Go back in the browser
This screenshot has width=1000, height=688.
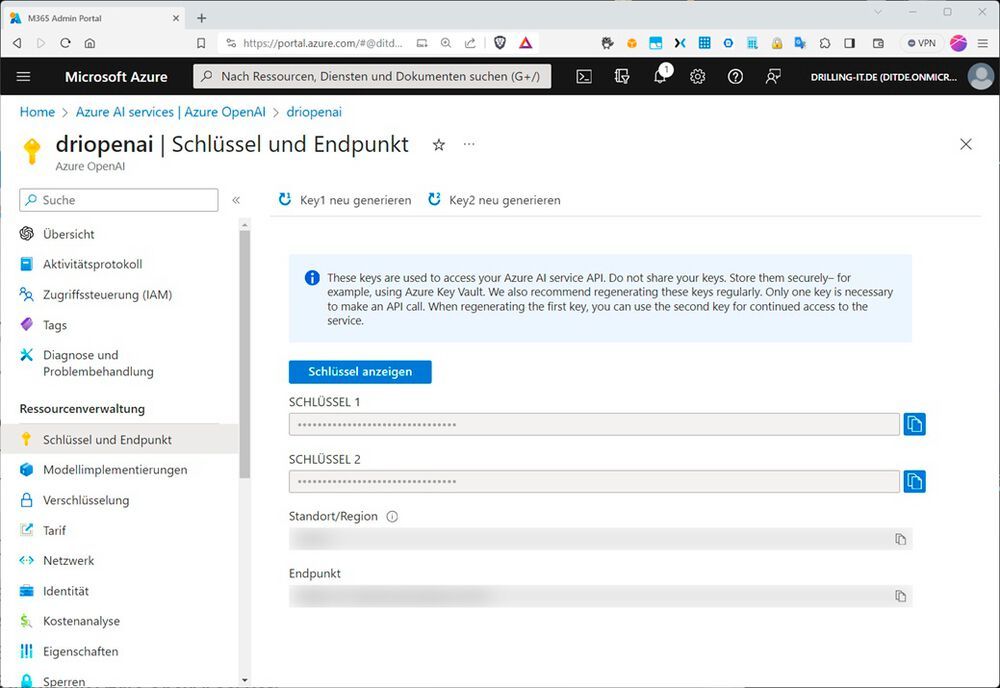click(x=17, y=43)
